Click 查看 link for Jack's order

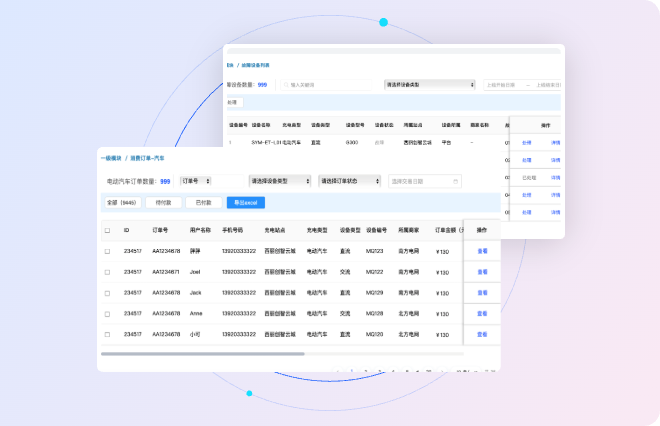click(482, 292)
